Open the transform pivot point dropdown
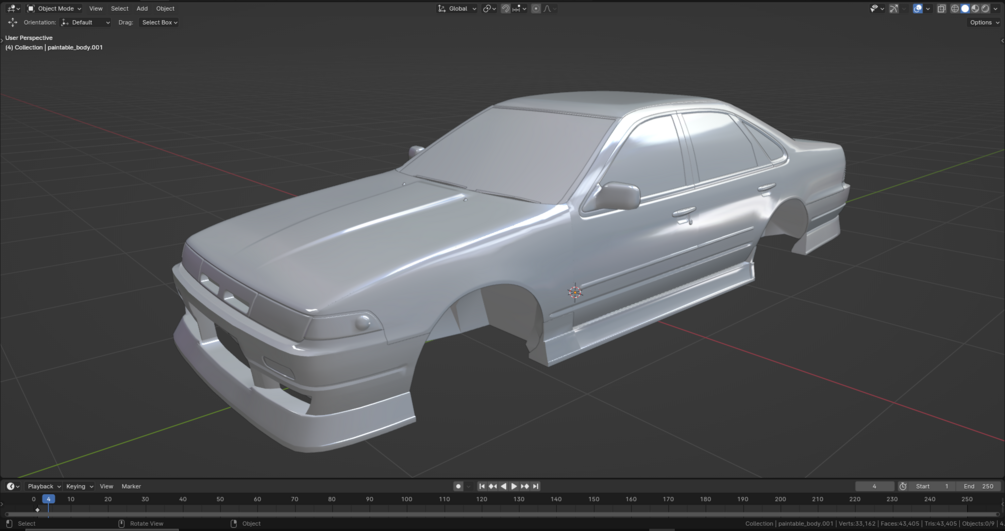Viewport: 1005px width, 531px height. point(489,8)
